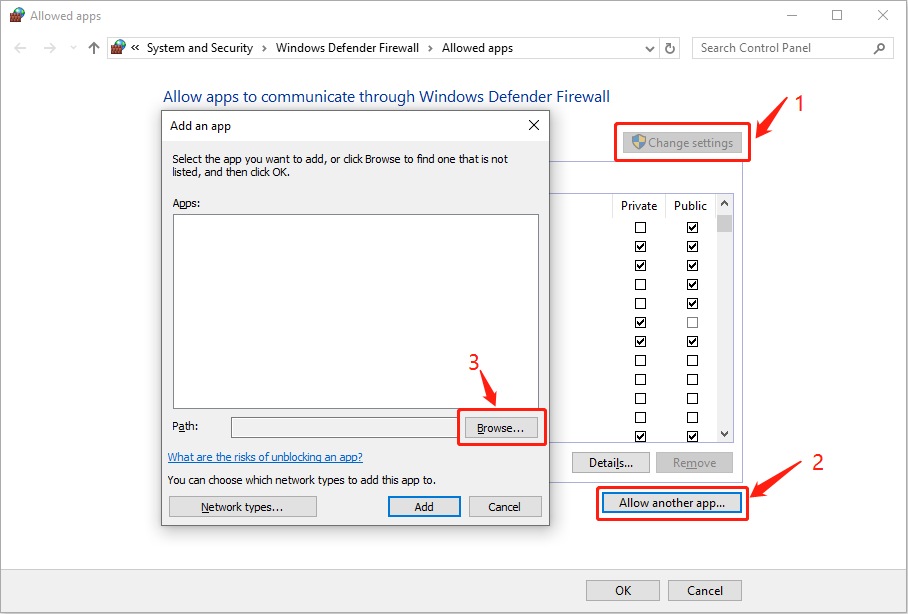Minimize the Allowed apps window

(x=791, y=16)
